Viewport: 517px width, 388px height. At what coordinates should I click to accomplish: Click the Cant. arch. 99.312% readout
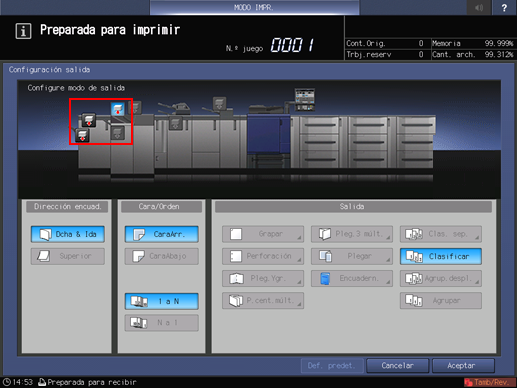(x=473, y=55)
